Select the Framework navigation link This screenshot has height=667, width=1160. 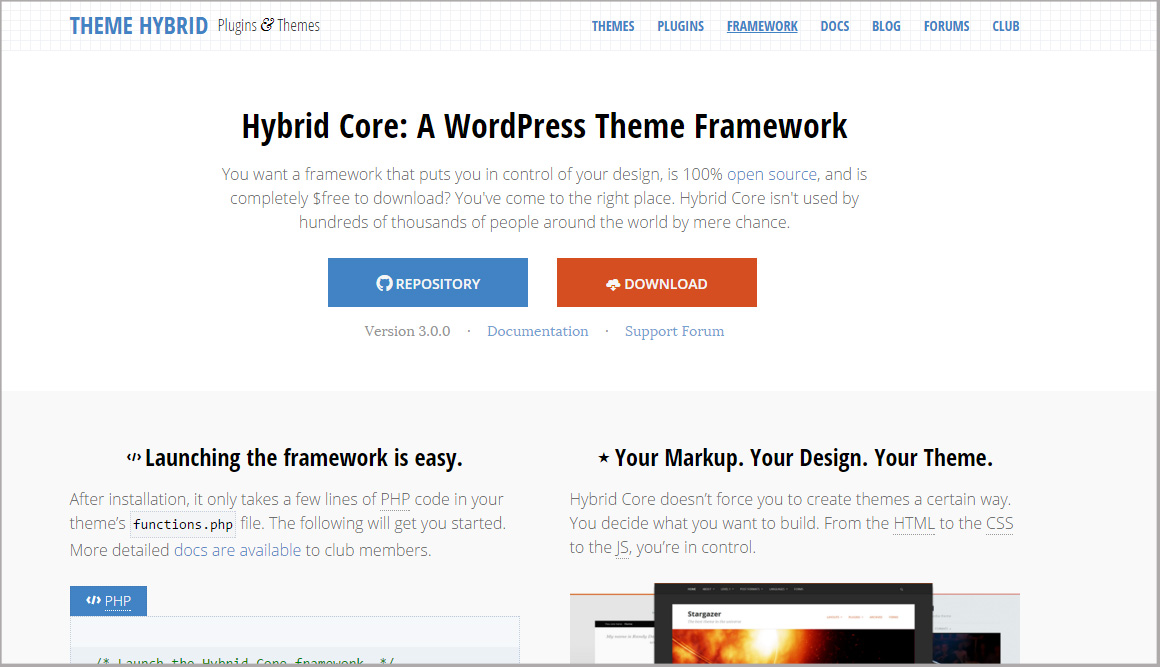(762, 26)
